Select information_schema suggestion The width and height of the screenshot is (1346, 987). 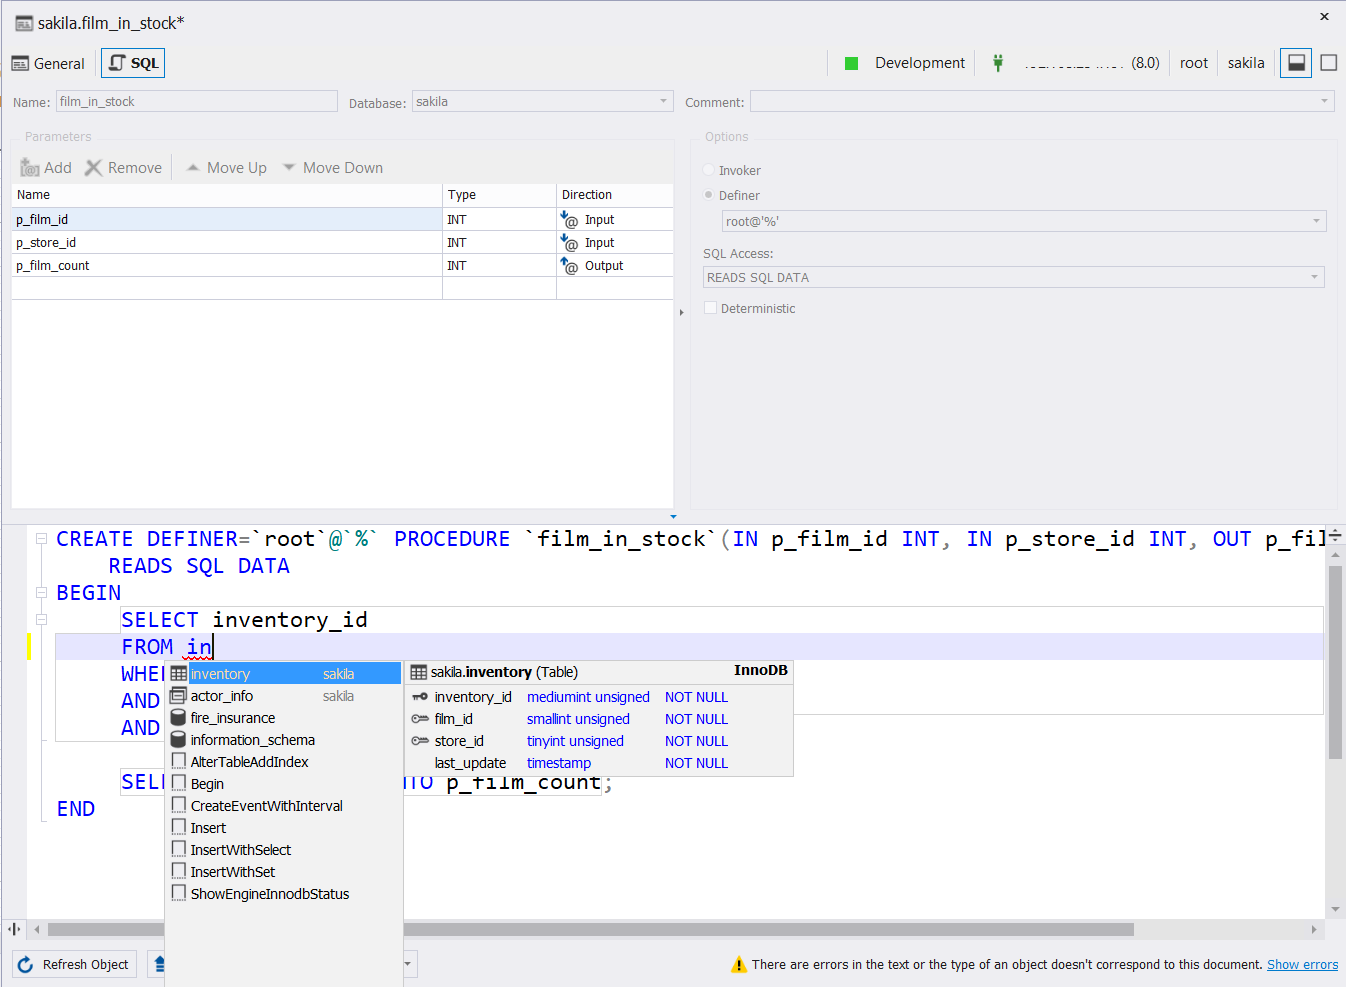click(x=285, y=740)
